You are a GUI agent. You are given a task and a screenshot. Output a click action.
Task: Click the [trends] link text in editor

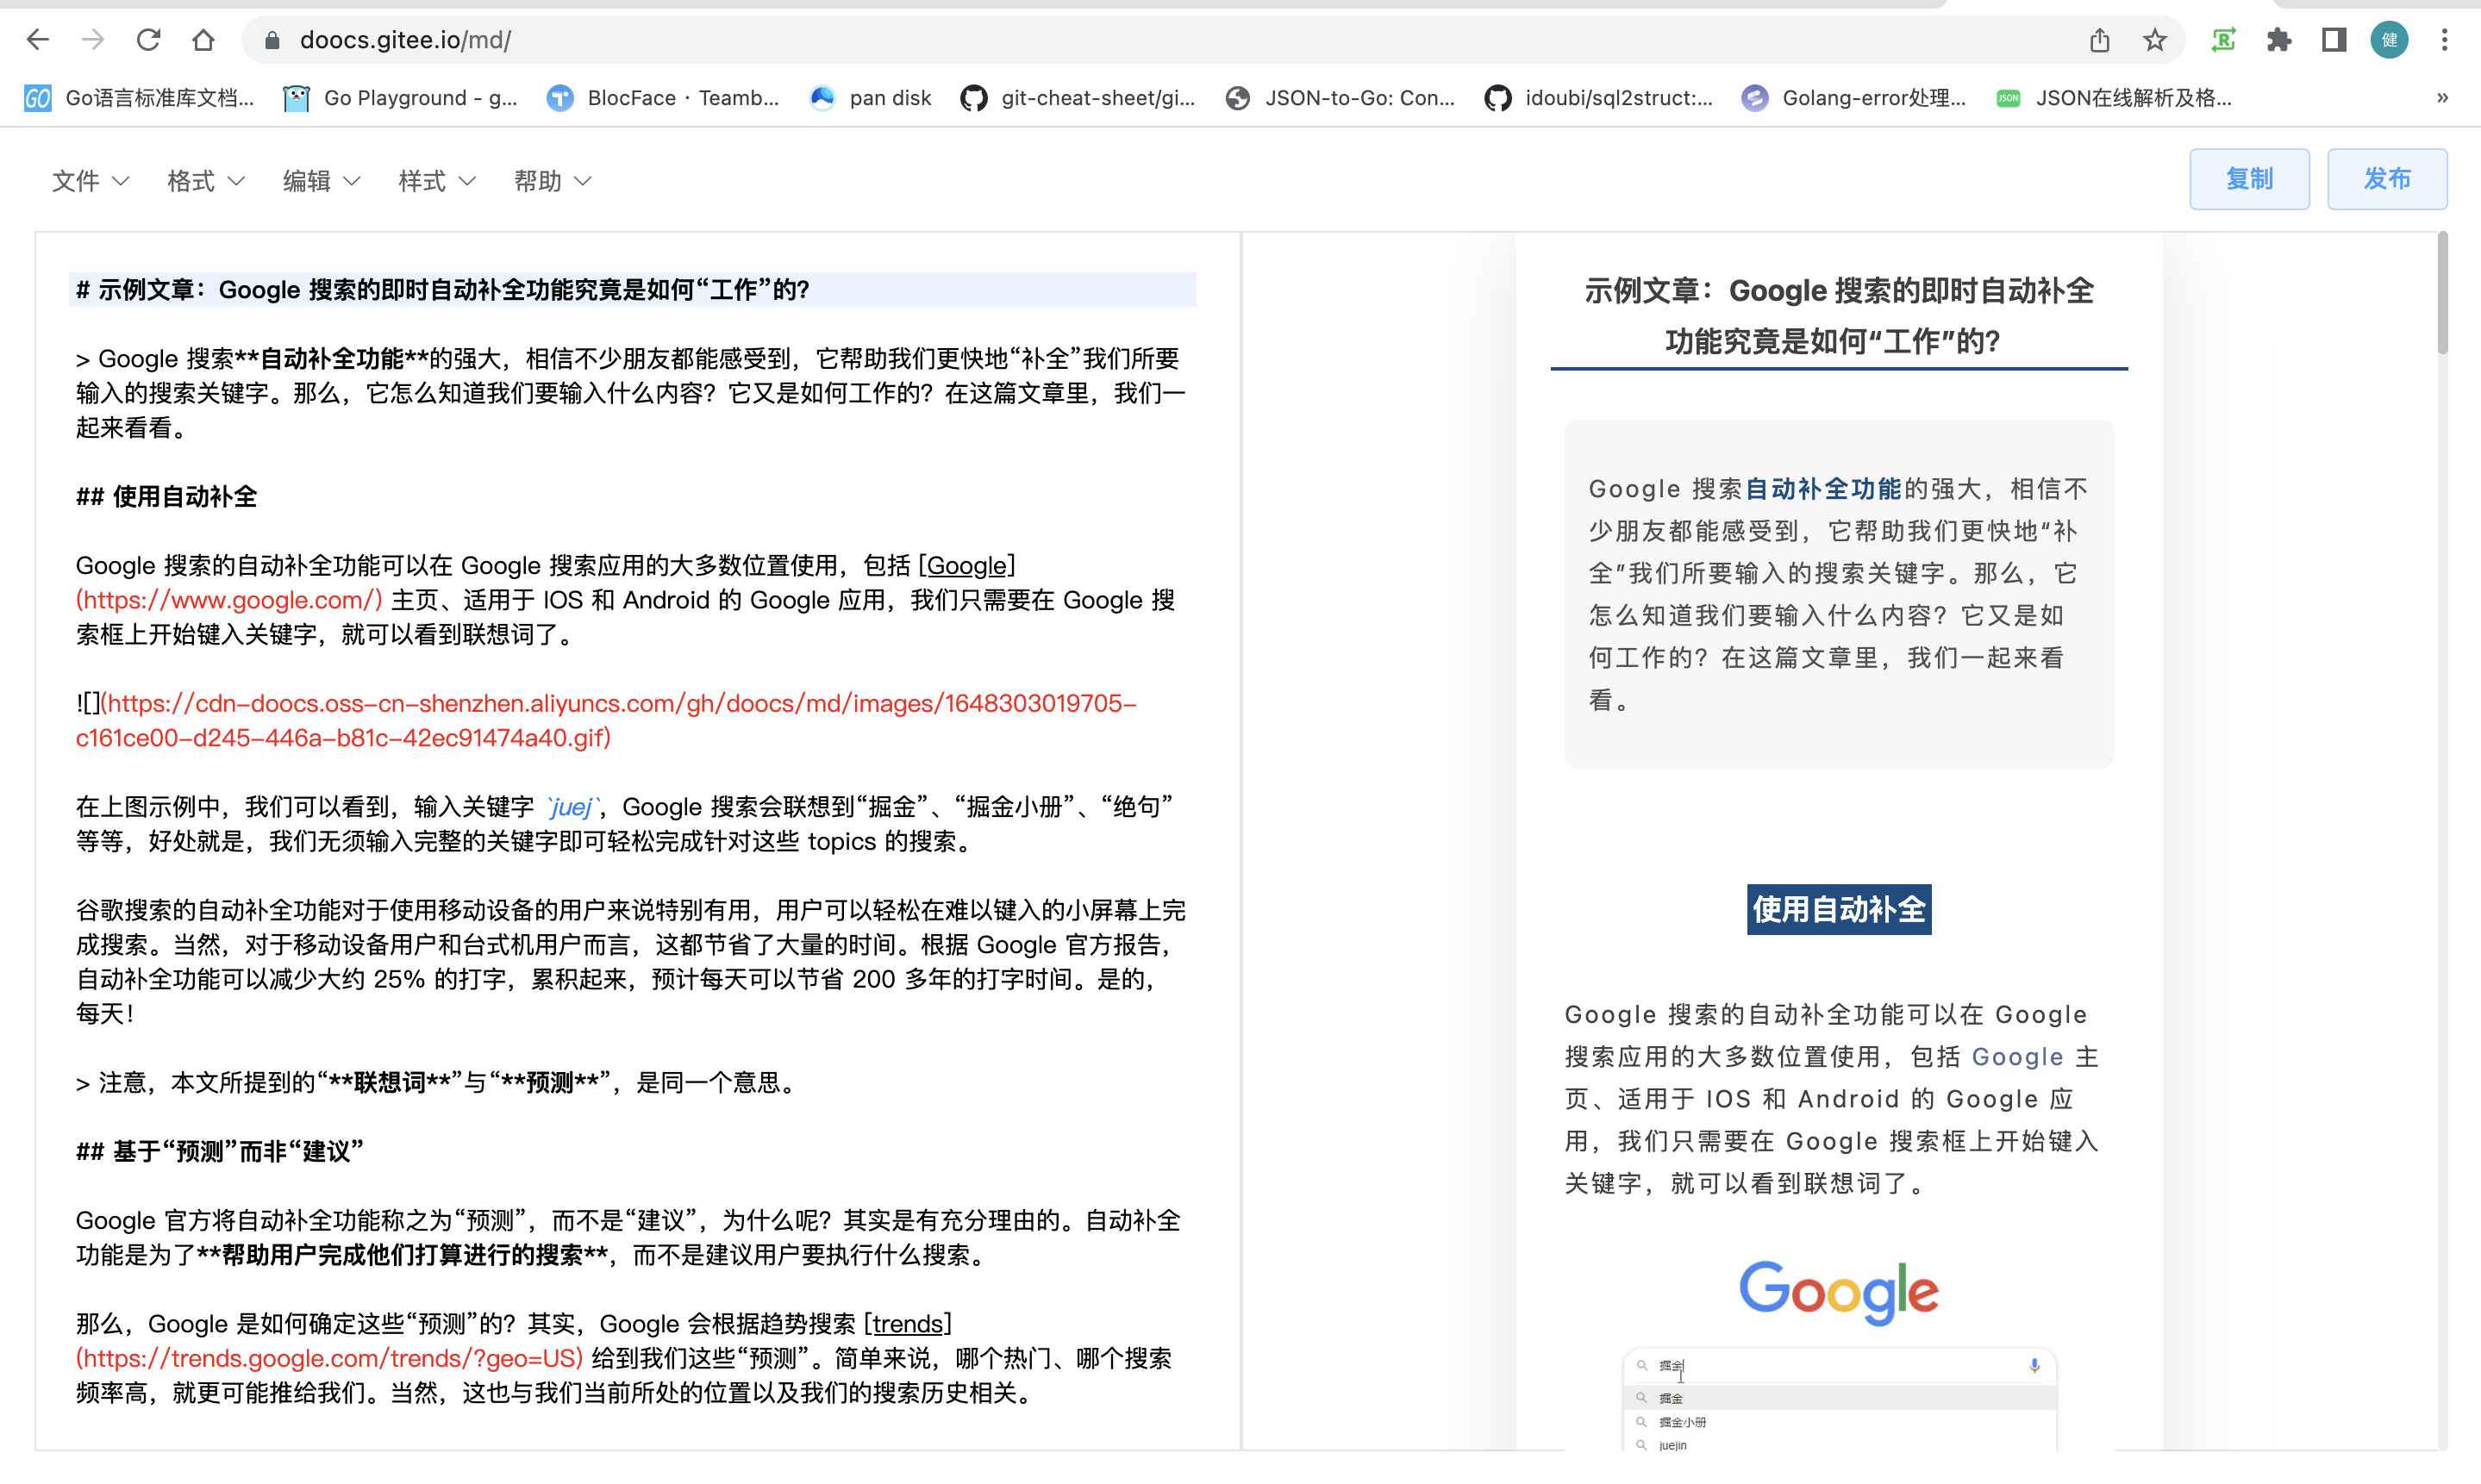tap(908, 1324)
